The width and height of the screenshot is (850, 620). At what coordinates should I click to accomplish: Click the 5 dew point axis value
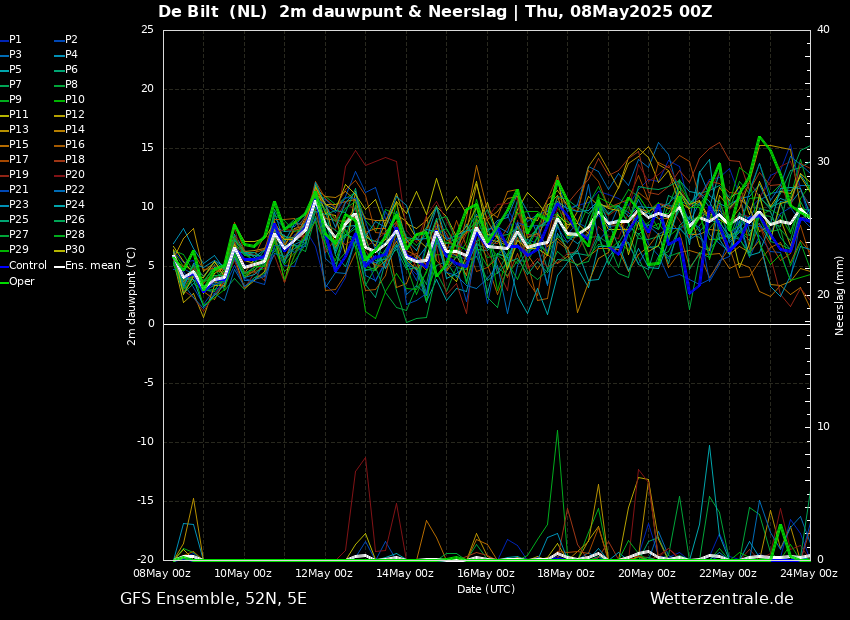tap(151, 266)
